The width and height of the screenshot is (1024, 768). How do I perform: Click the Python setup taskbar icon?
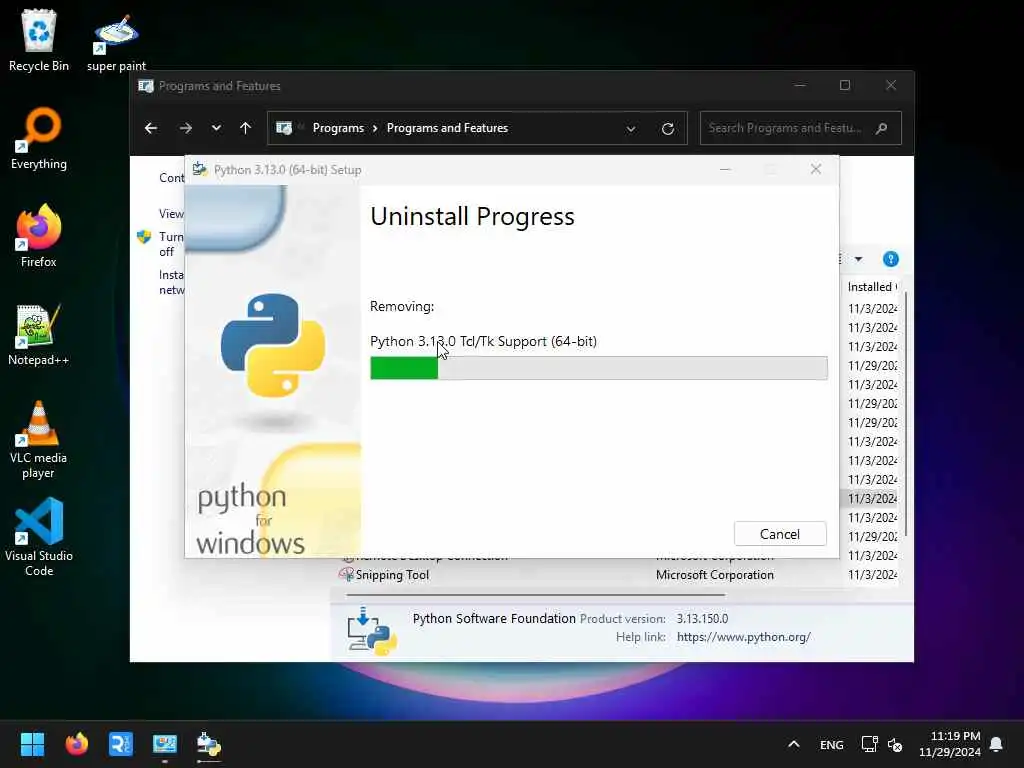[x=209, y=744]
